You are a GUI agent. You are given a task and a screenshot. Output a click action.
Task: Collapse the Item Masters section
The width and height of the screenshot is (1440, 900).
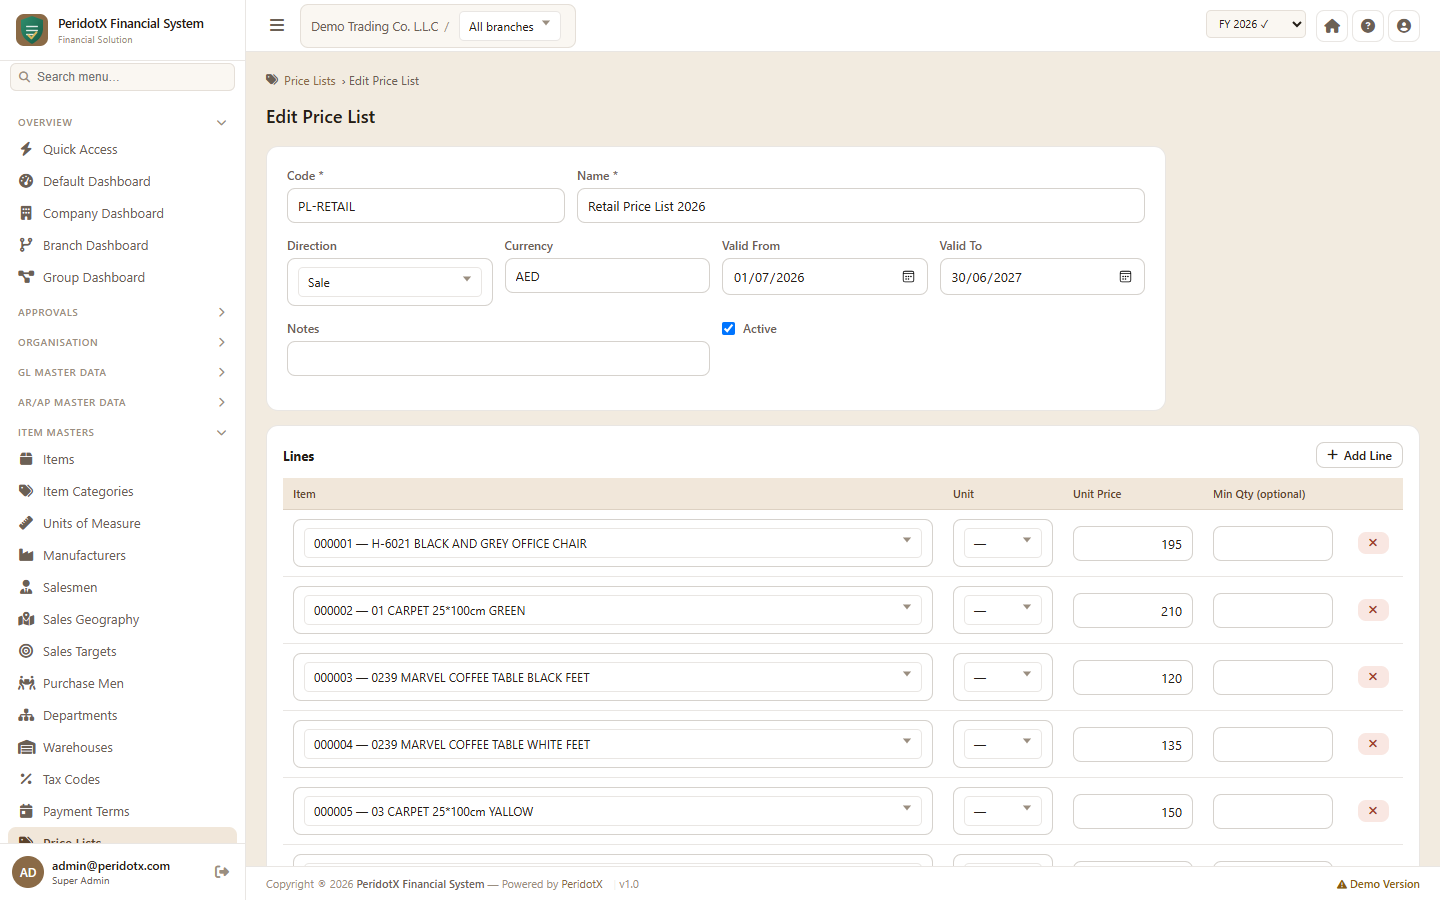(122, 433)
